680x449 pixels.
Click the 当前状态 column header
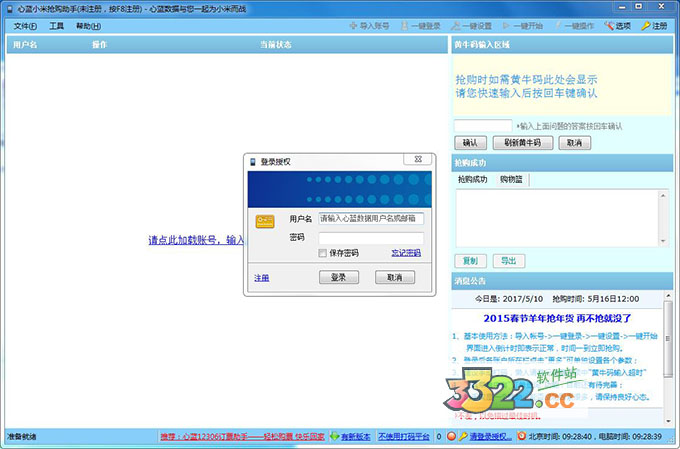click(x=276, y=45)
